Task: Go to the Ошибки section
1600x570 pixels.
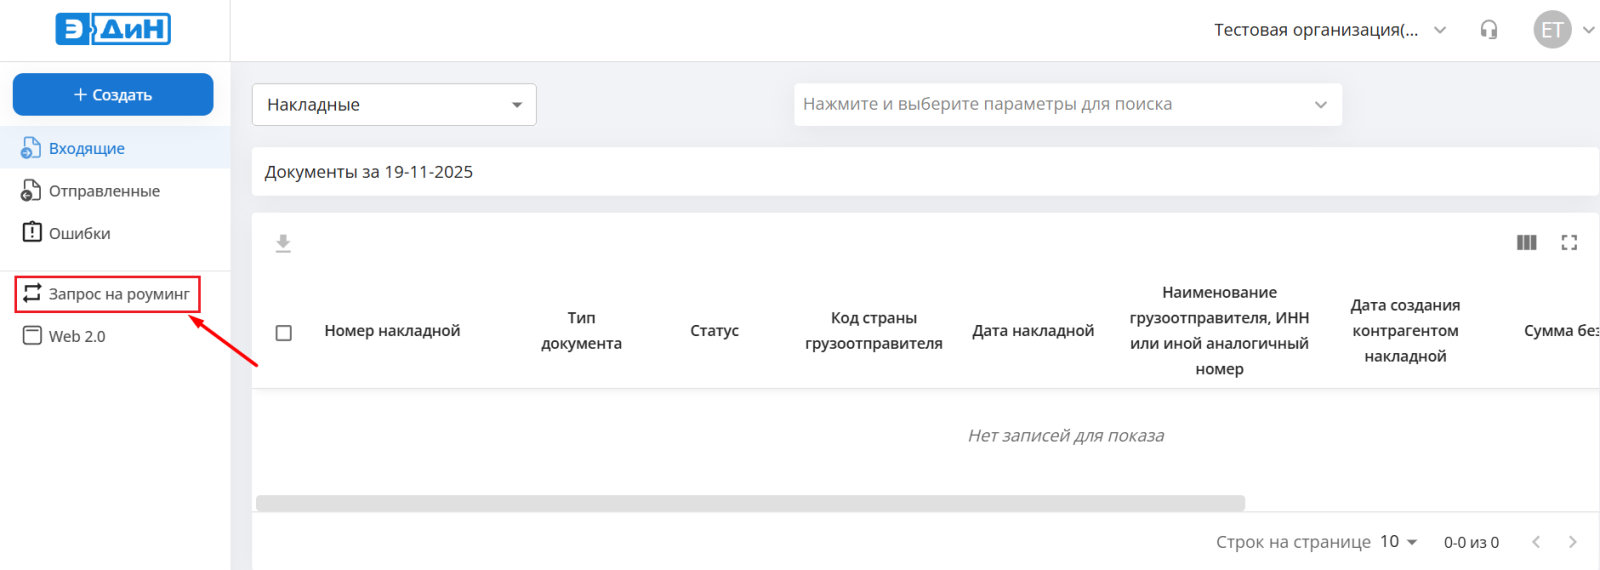Action: [79, 233]
